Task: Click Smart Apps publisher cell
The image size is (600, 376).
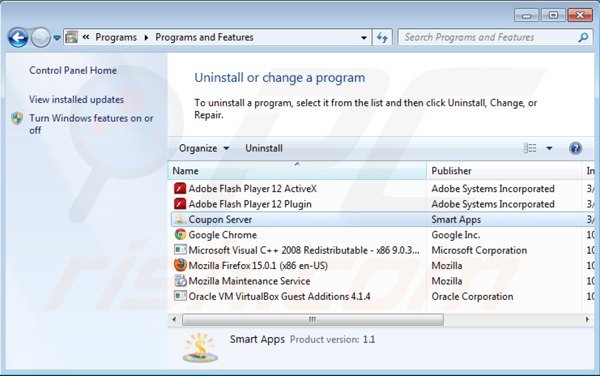Action: click(x=456, y=220)
